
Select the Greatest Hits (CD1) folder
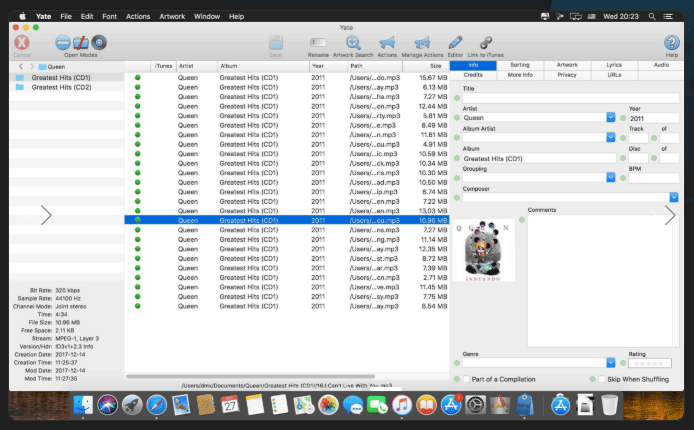point(61,77)
